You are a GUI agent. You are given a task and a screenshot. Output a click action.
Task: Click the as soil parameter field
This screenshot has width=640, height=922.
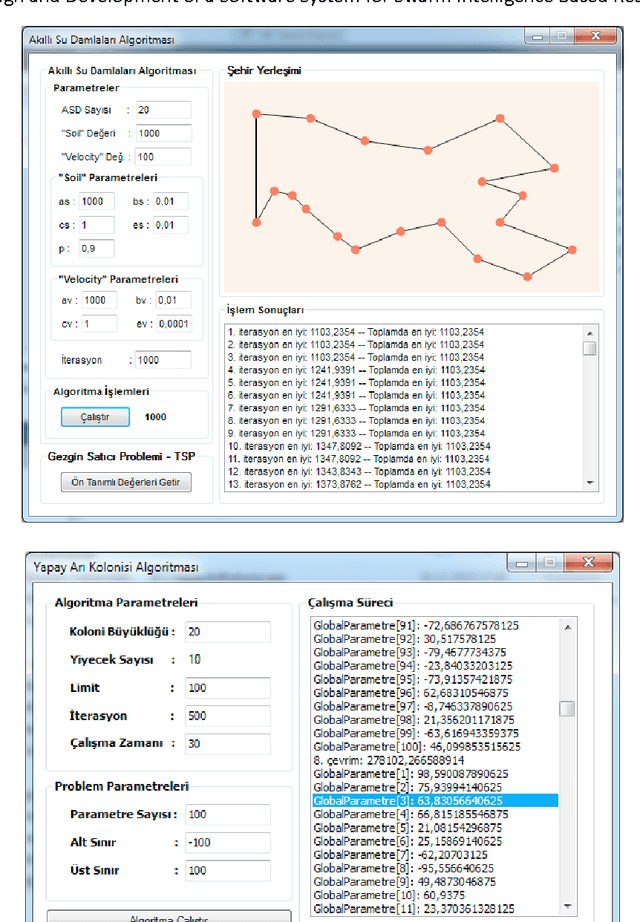click(96, 201)
